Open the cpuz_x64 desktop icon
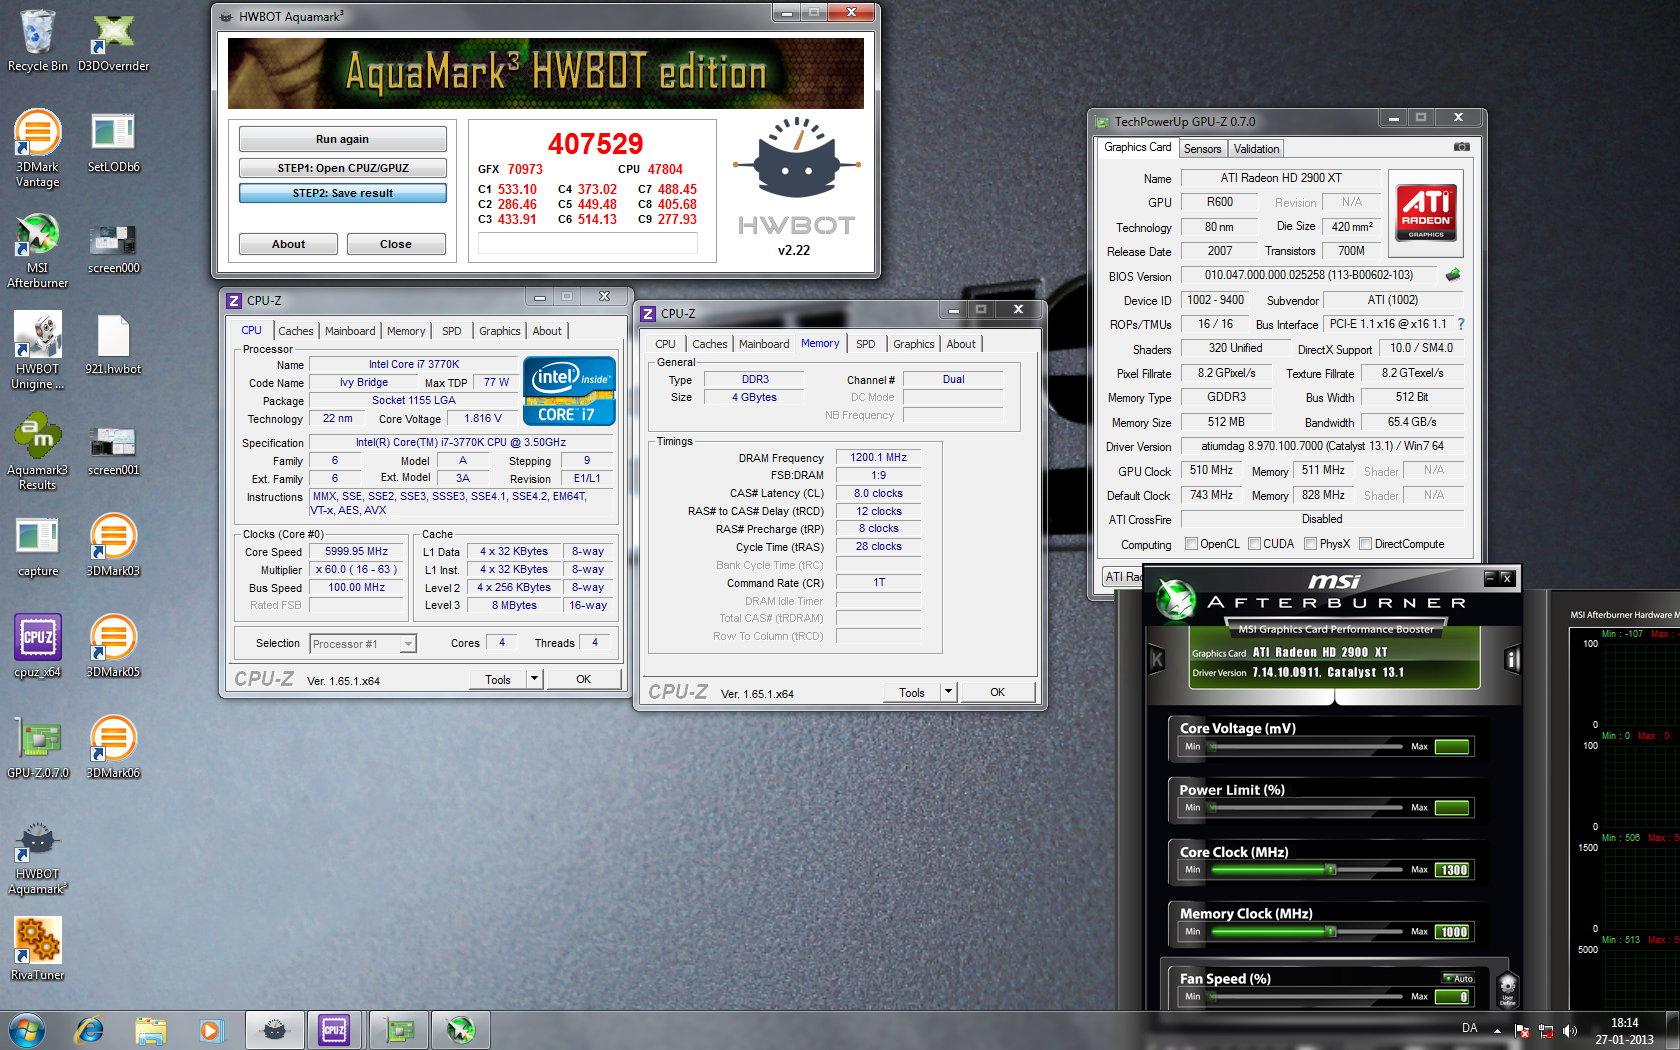The image size is (1680, 1050). (x=38, y=645)
